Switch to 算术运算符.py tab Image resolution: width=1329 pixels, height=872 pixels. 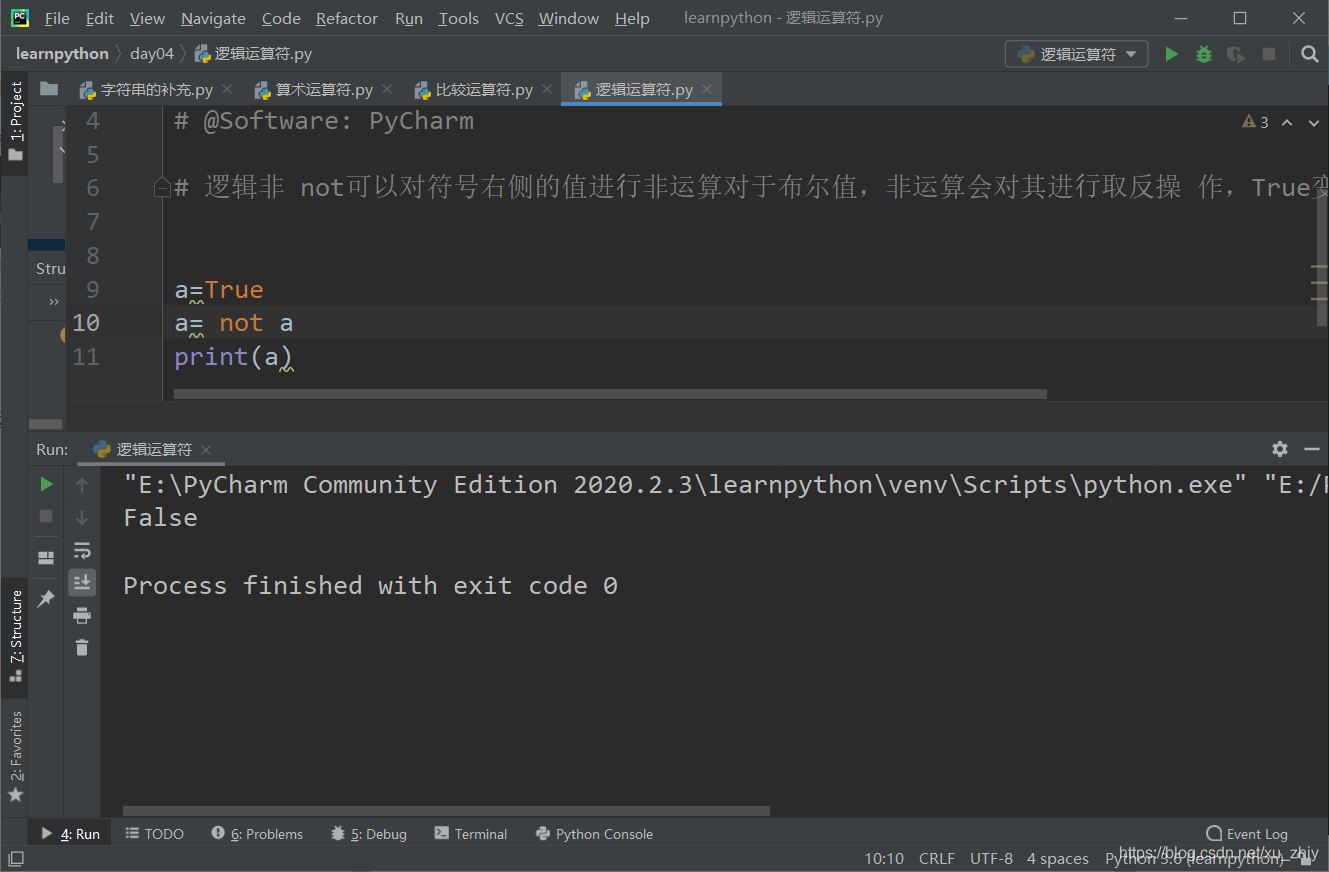tap(324, 90)
